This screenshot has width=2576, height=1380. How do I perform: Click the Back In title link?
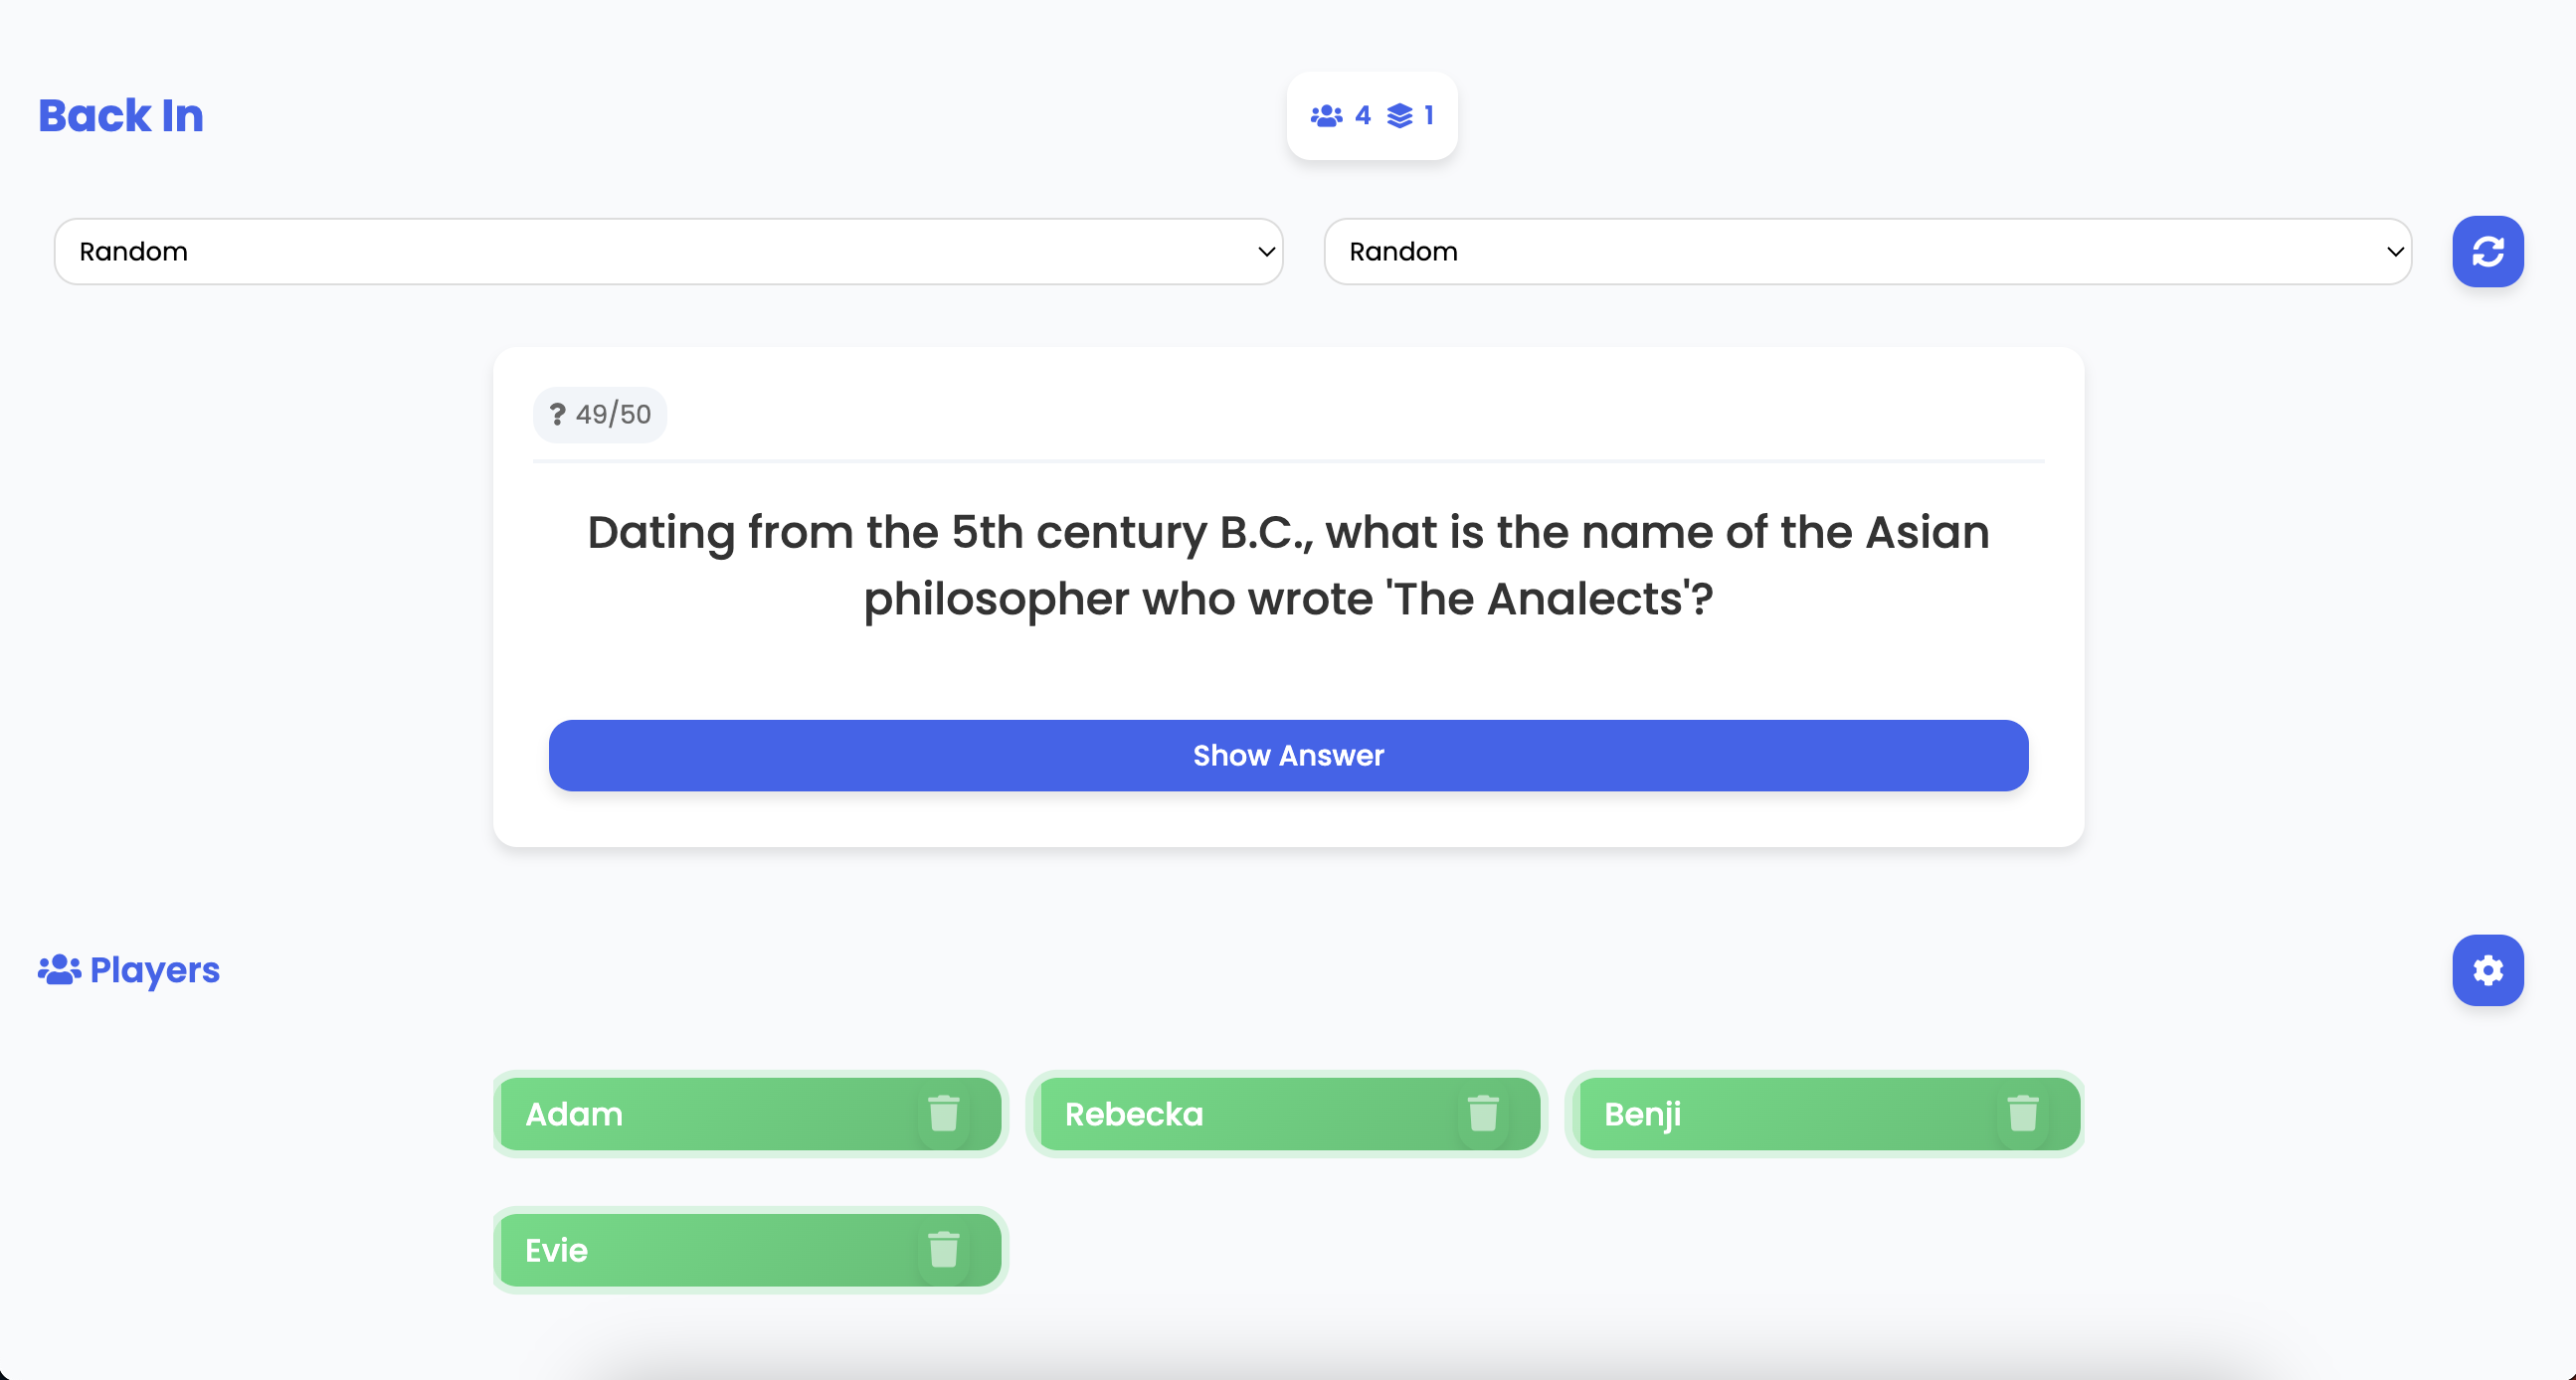pos(121,116)
